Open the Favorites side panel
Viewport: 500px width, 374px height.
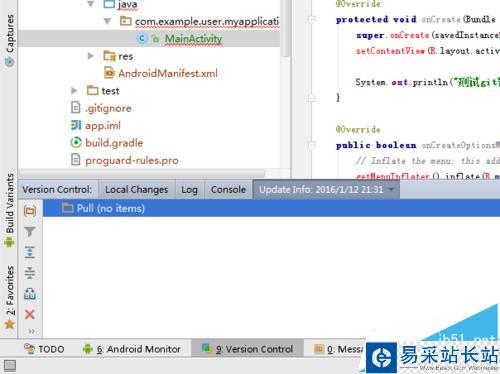click(10, 297)
